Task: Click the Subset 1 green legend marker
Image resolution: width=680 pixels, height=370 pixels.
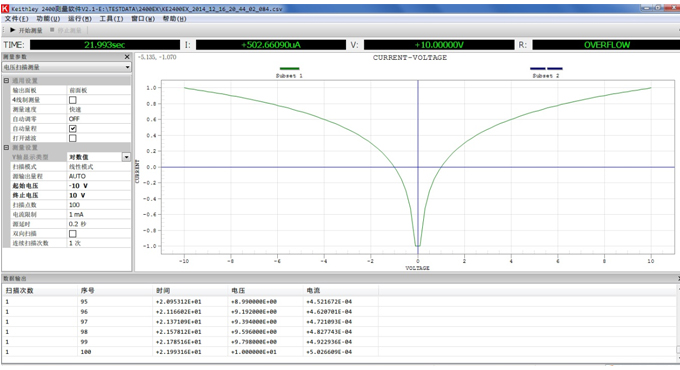Action: coord(290,69)
